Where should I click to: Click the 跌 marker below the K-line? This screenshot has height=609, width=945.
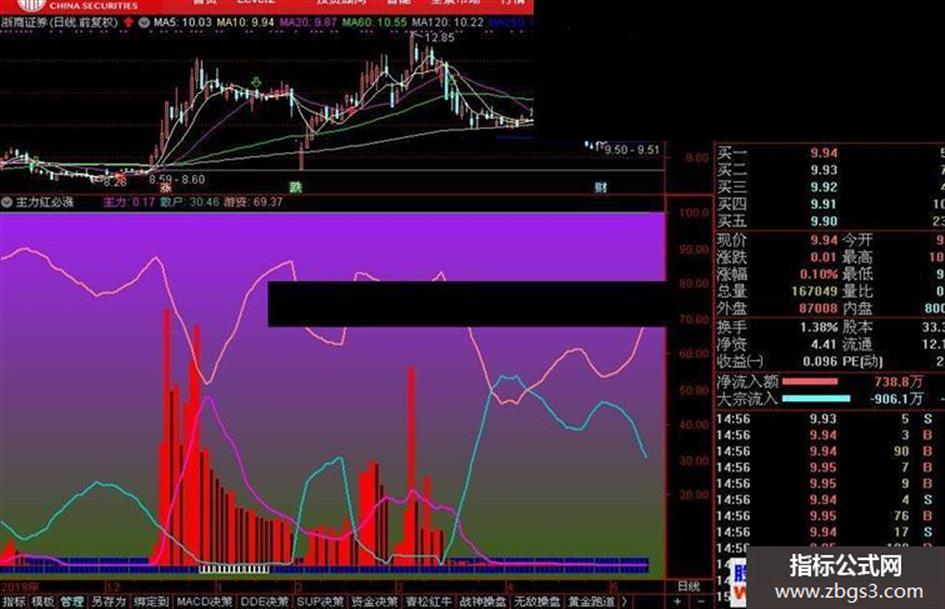click(295, 188)
